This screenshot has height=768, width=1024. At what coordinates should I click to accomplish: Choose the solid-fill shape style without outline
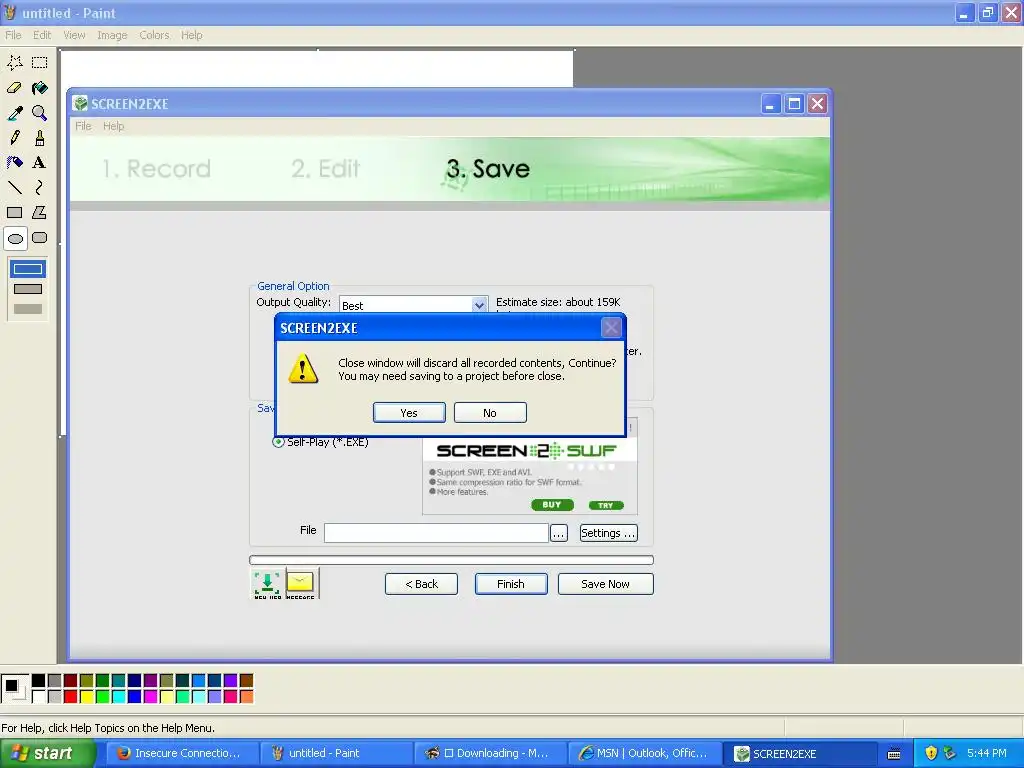(28, 309)
